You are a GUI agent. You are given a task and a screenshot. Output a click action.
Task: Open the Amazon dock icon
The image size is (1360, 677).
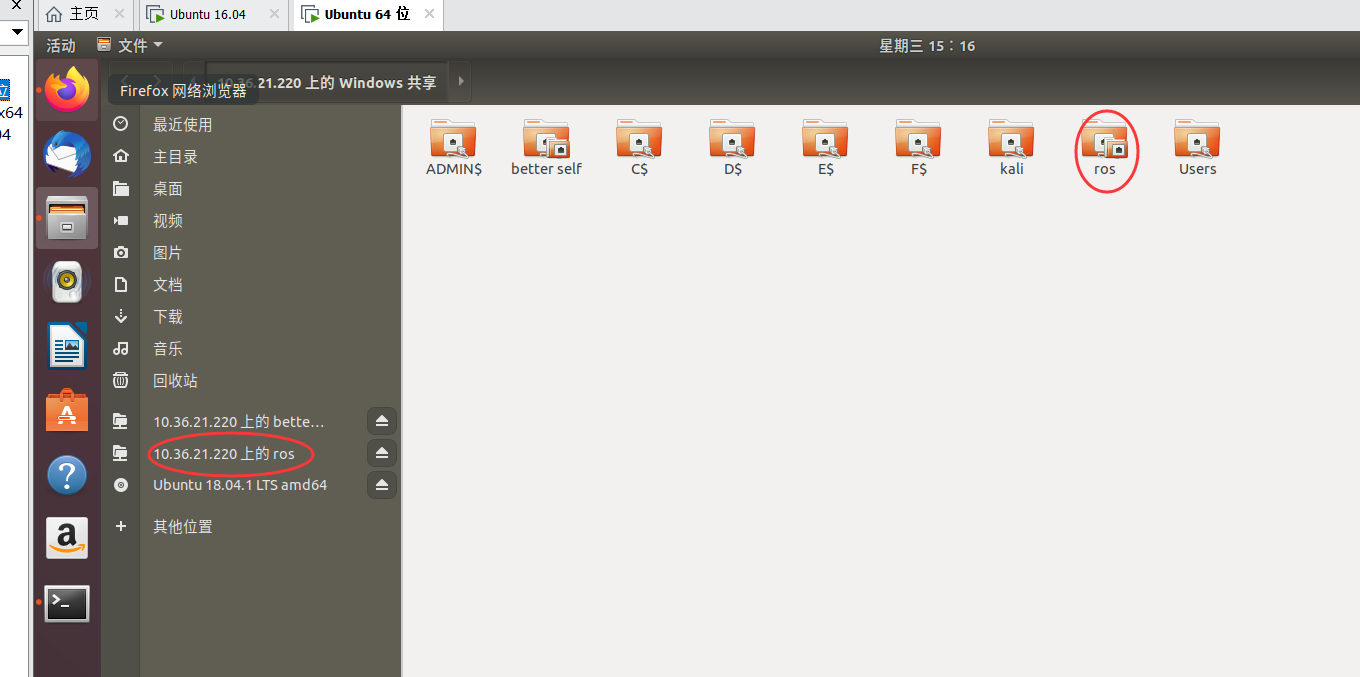point(67,538)
